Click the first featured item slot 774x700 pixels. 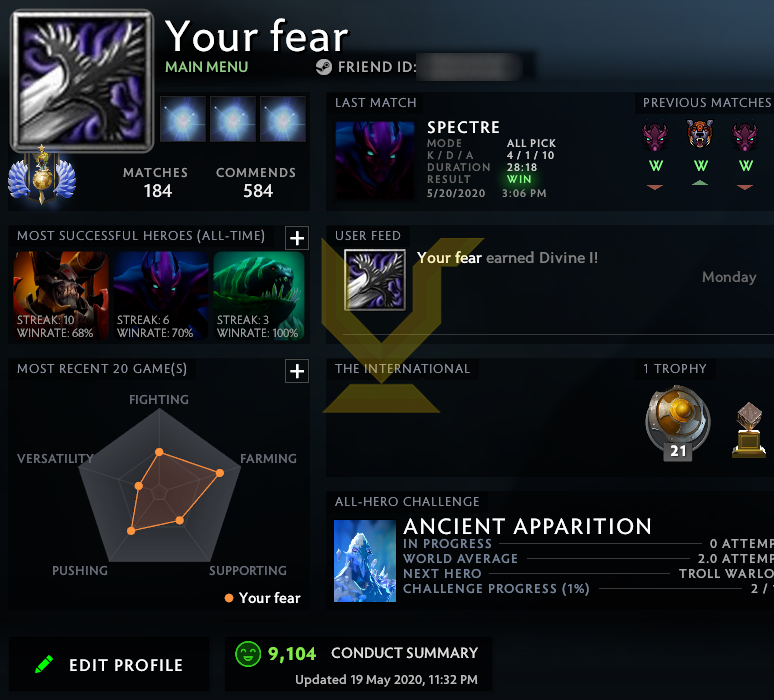pyautogui.click(x=183, y=119)
